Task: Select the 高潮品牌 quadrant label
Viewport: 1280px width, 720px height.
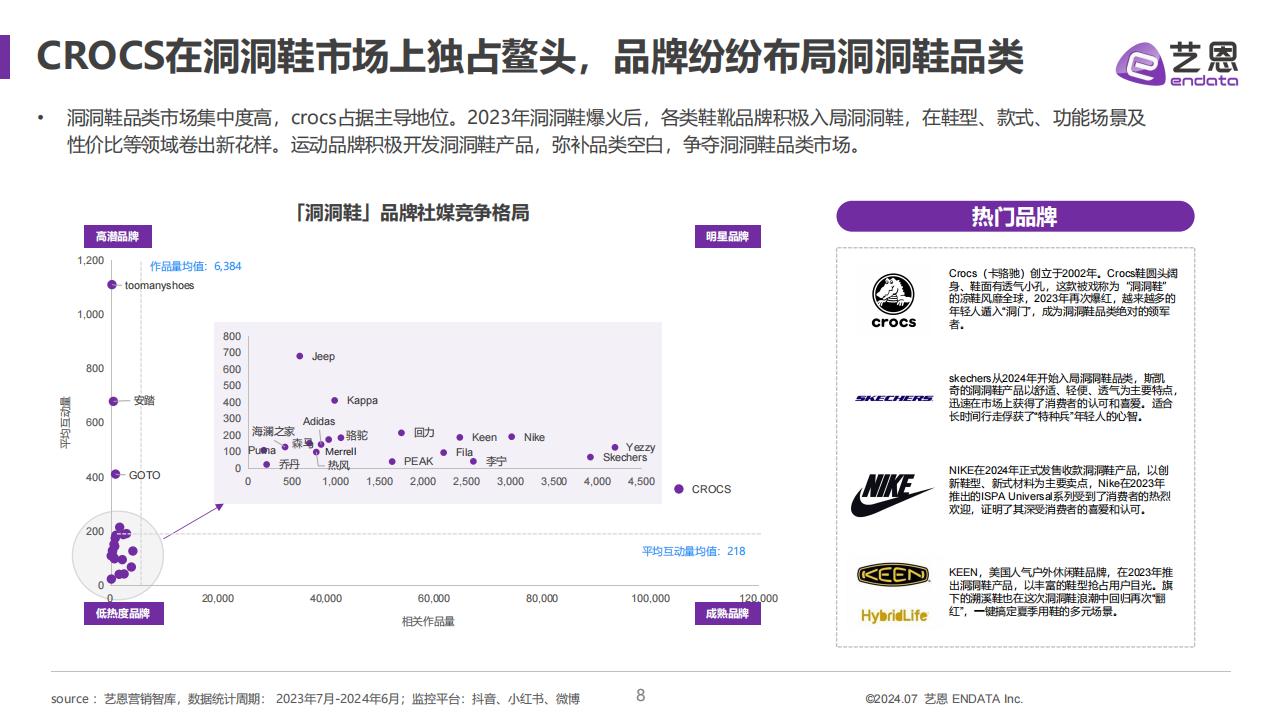Action: [x=117, y=237]
